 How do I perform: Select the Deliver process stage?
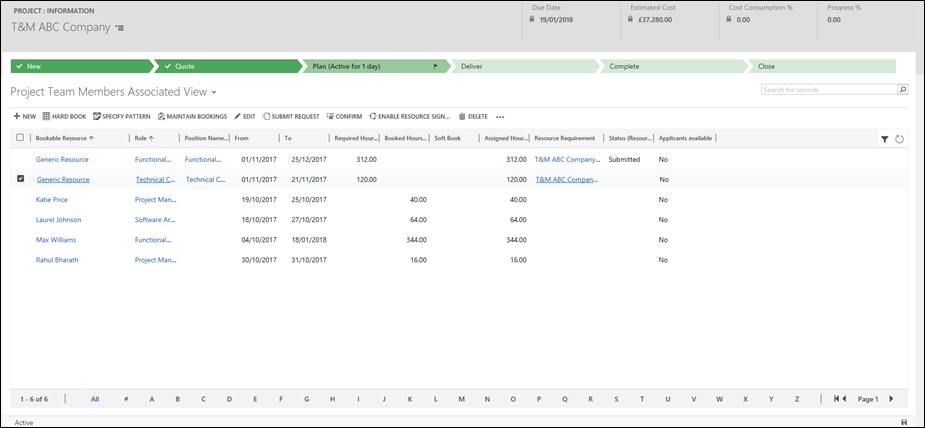click(x=524, y=67)
